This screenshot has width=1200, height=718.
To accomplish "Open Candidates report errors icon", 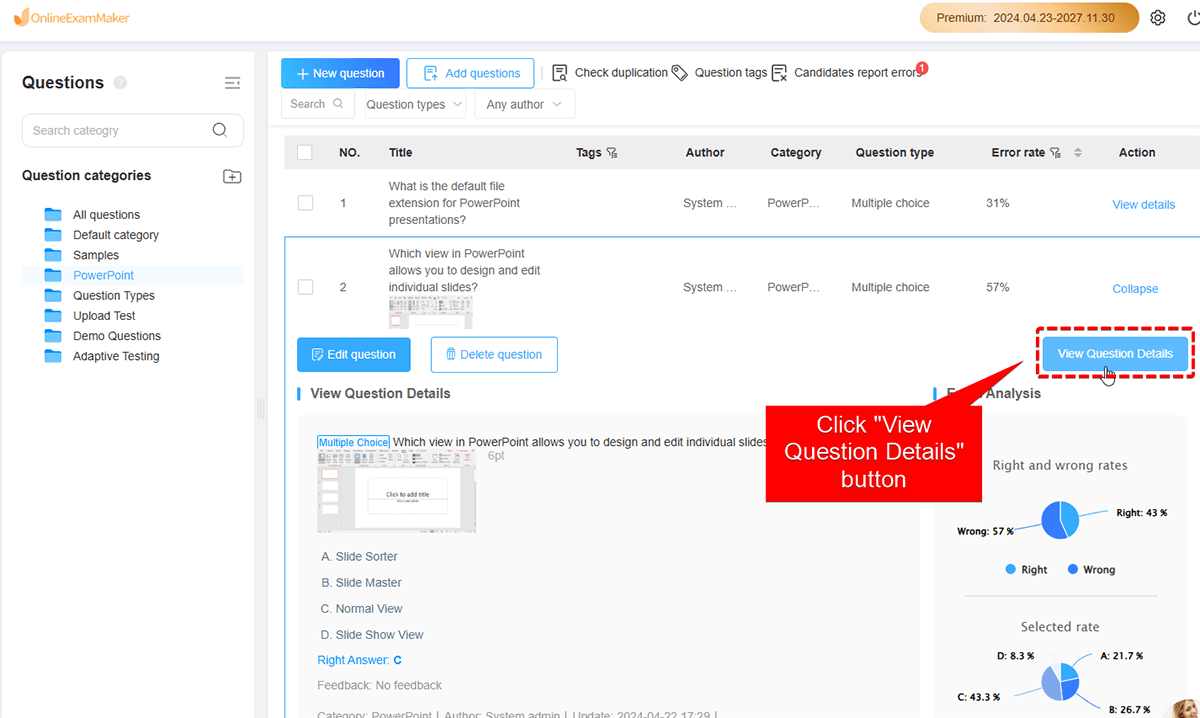I will (780, 73).
